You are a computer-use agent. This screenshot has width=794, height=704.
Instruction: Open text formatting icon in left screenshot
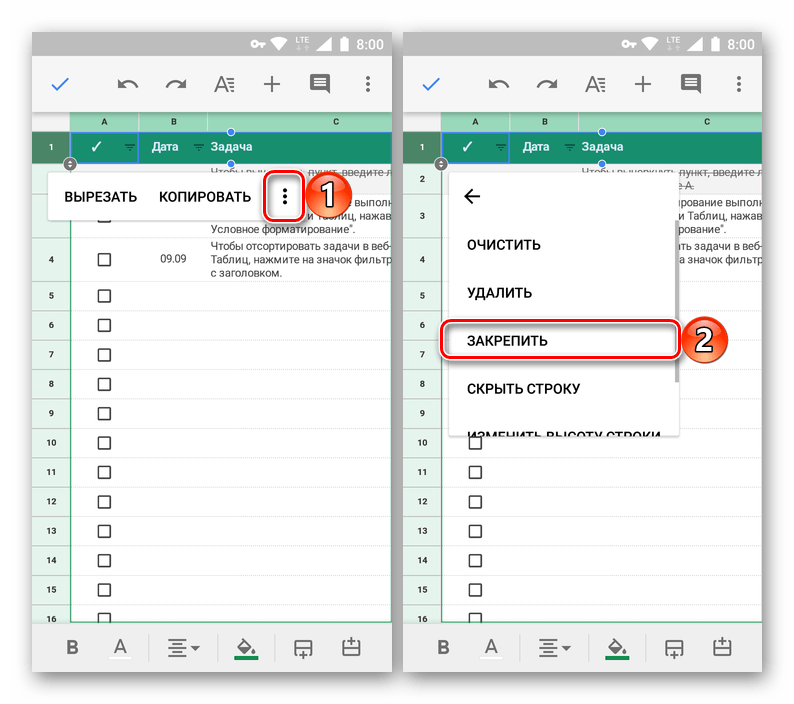224,84
